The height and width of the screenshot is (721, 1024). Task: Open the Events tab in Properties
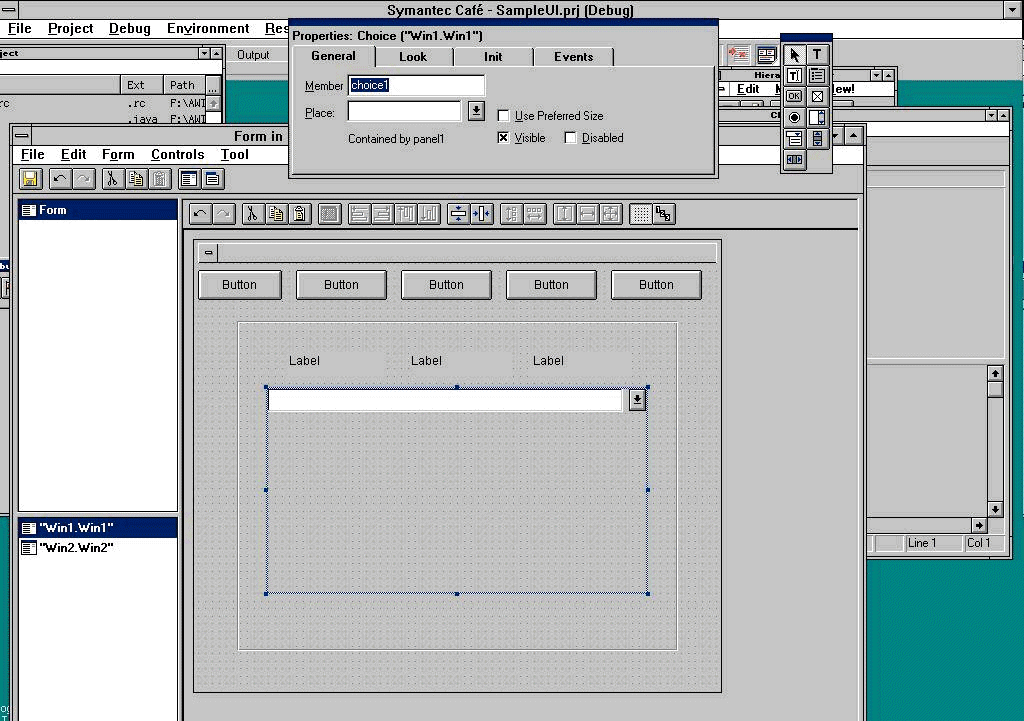573,57
